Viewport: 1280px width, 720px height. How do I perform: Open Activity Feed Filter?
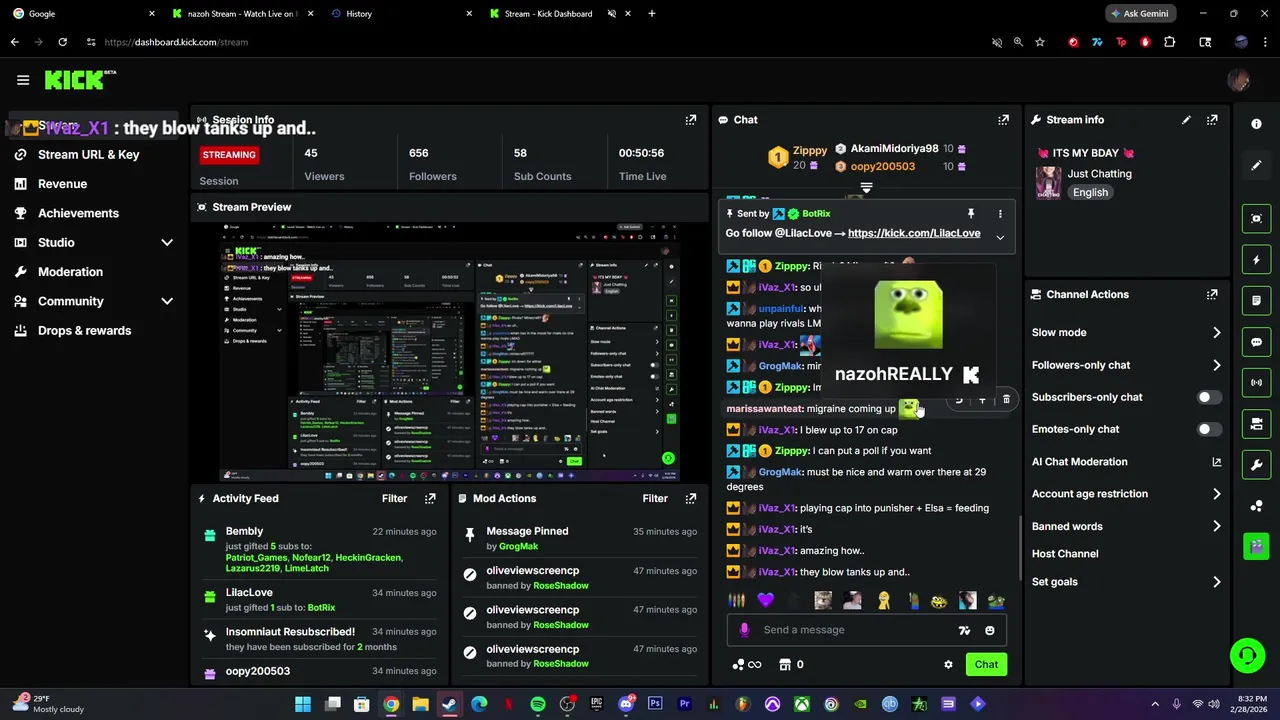(x=394, y=498)
